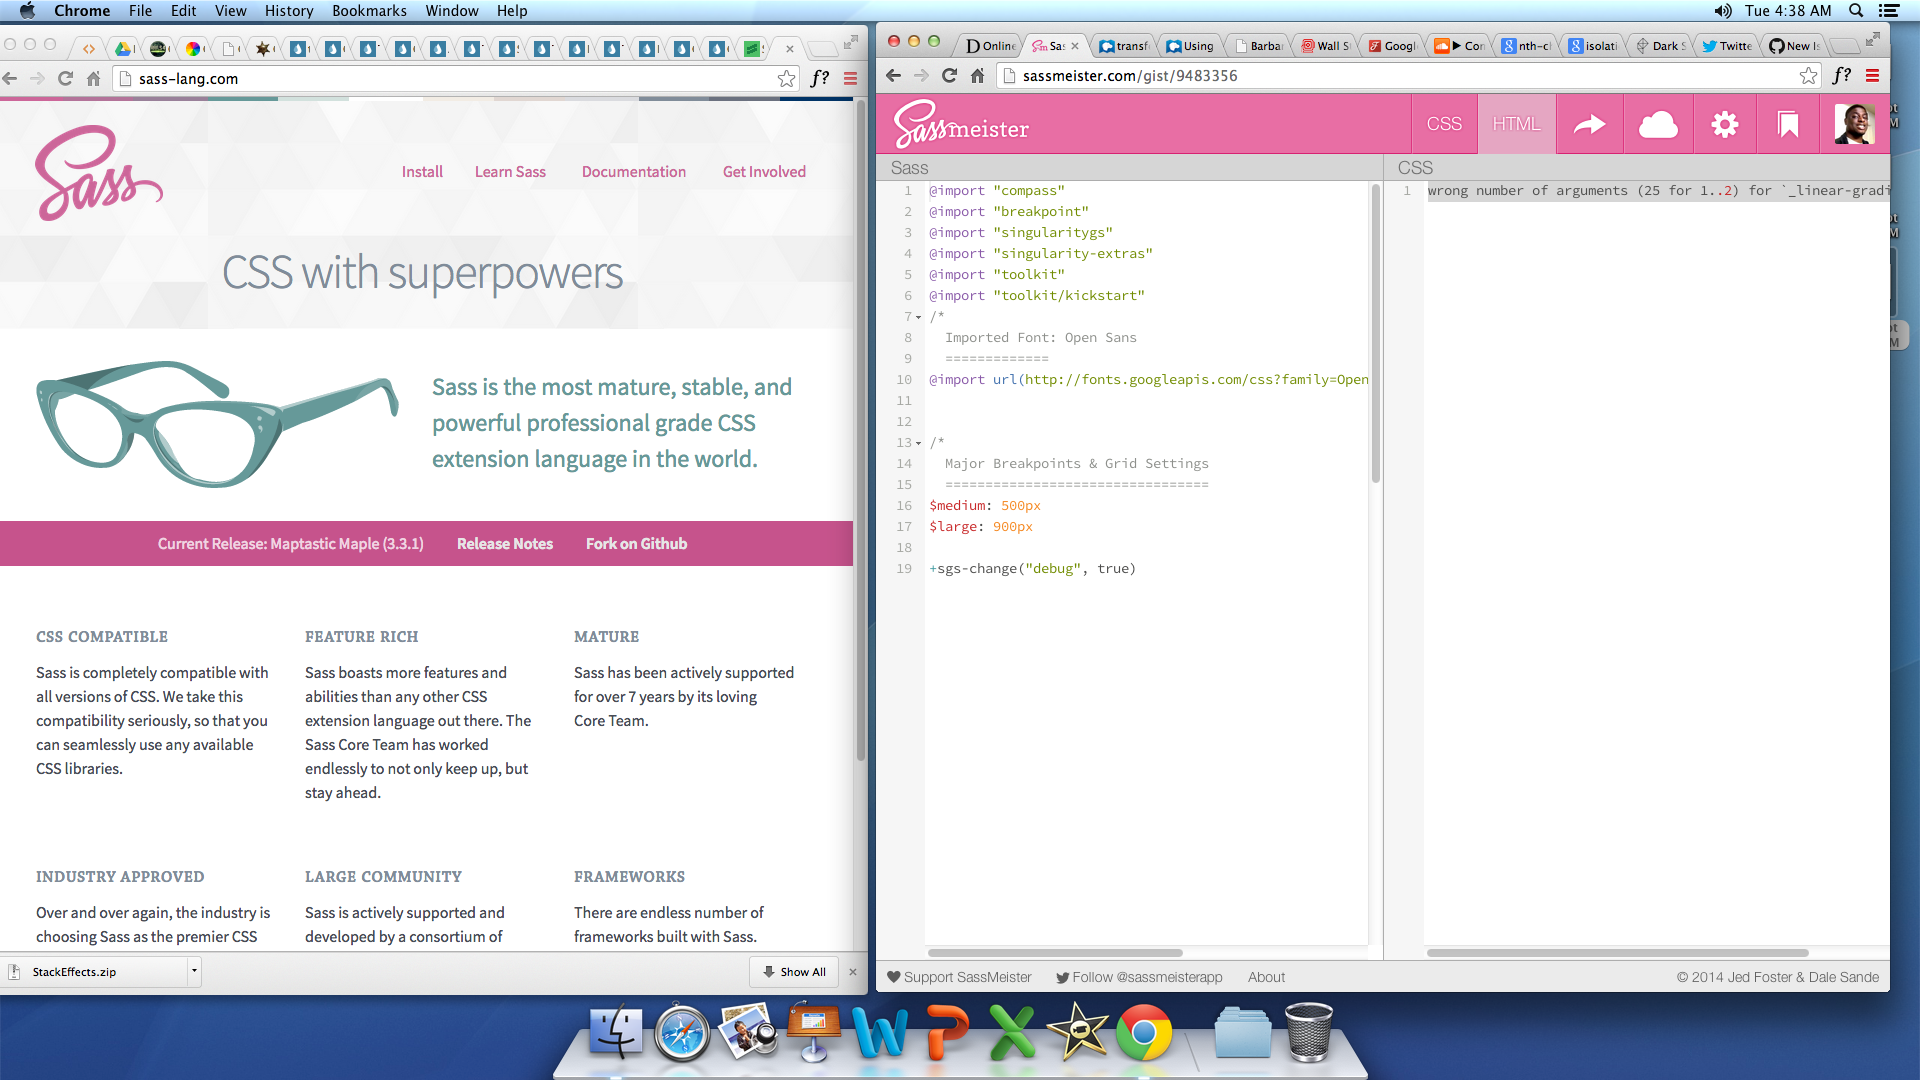
Task: Click Follow @sassmeisterapp link
Action: [1137, 977]
